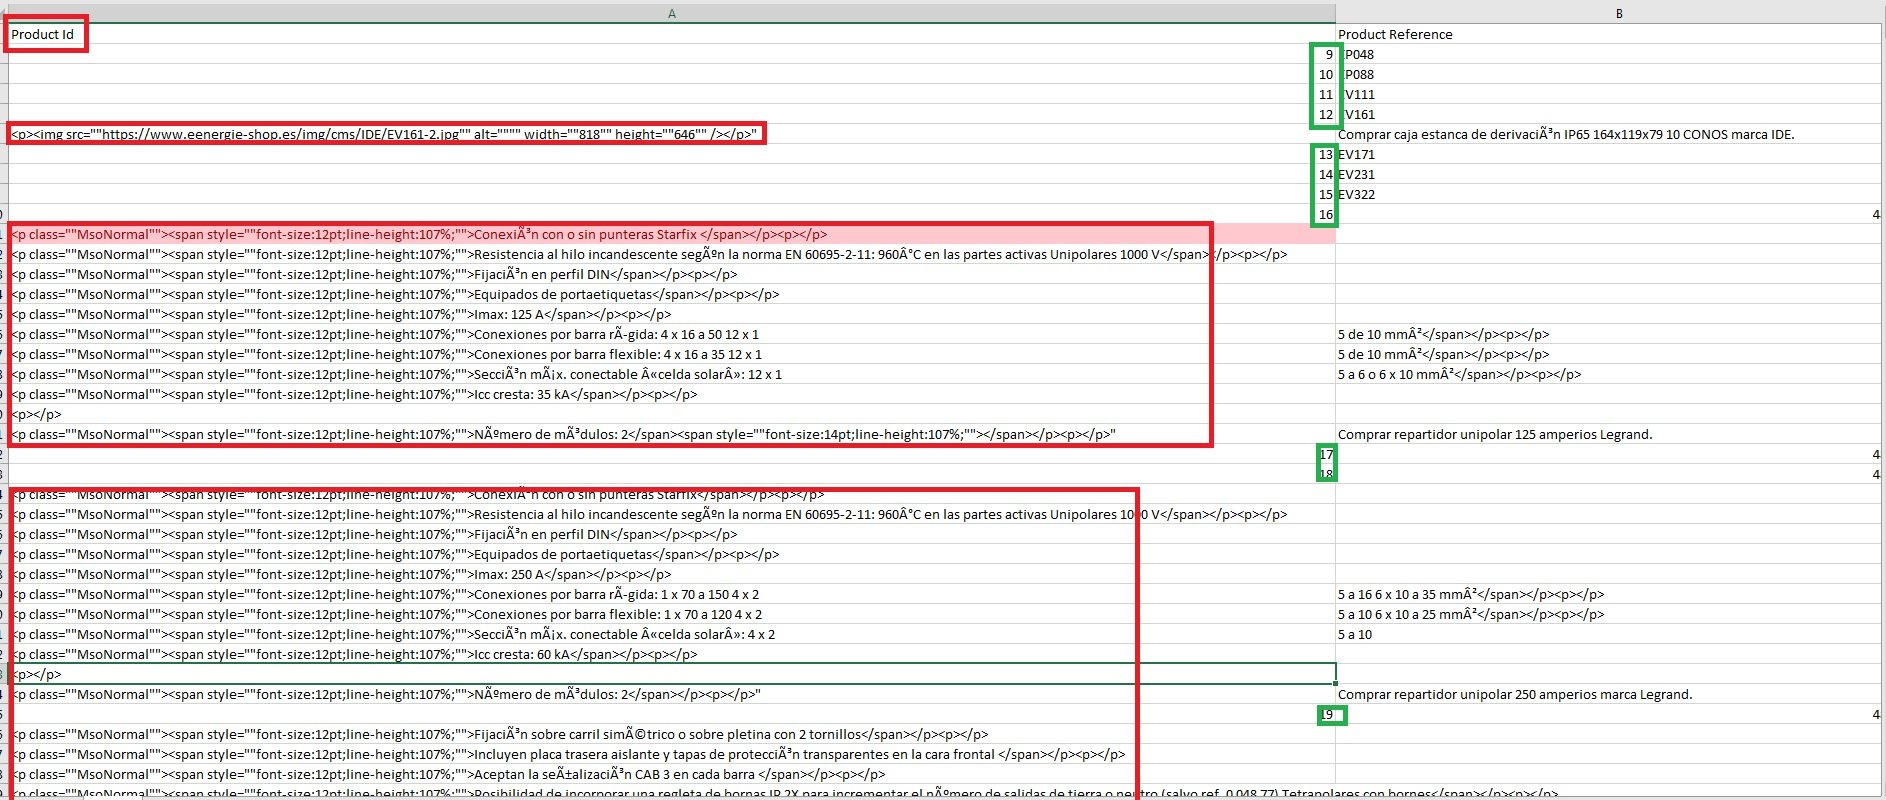Select the 'Icc cresta: 35 kA' cell
Image resolution: width=1886 pixels, height=800 pixels.
(x=672, y=394)
